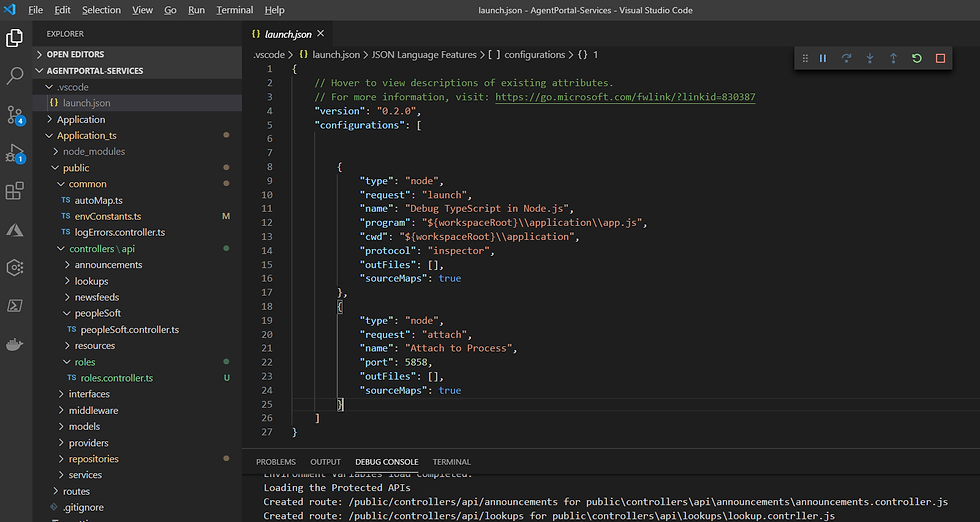Open the Help menu

(274, 10)
